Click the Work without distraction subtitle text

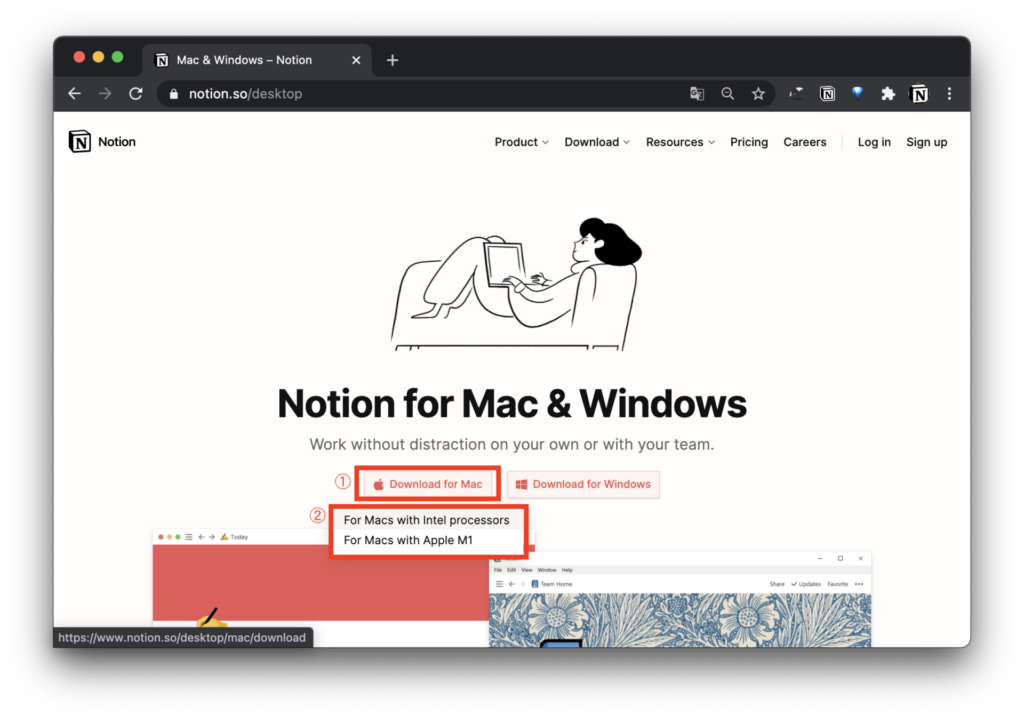[512, 444]
